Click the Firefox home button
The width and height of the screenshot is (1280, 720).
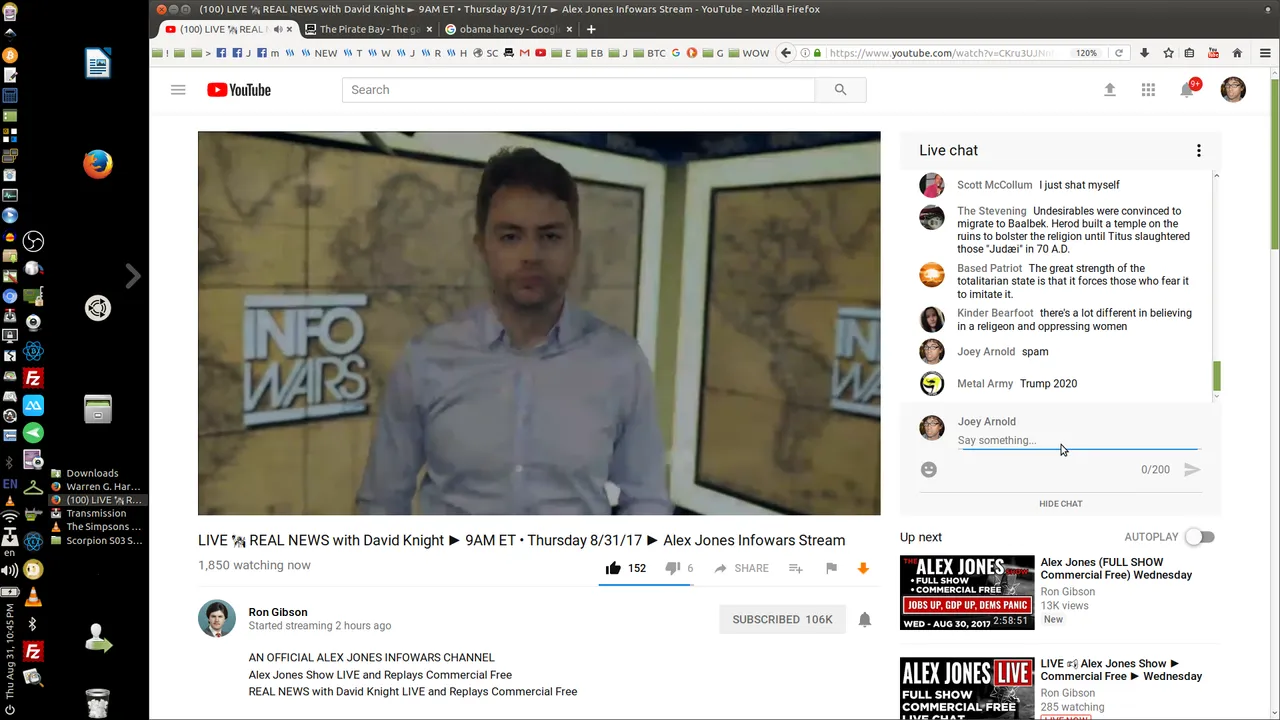tap(1237, 53)
